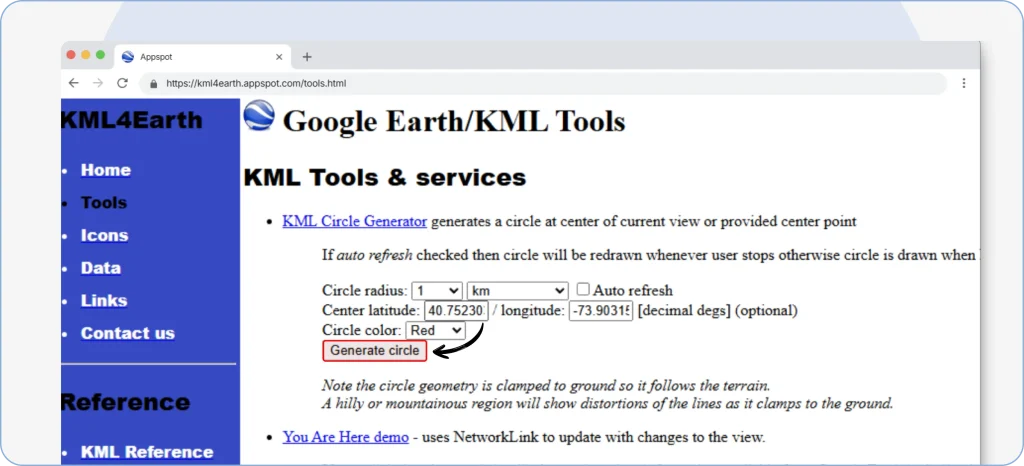Open Data in the sidebar
Viewport: 1024px width, 466px height.
101,268
